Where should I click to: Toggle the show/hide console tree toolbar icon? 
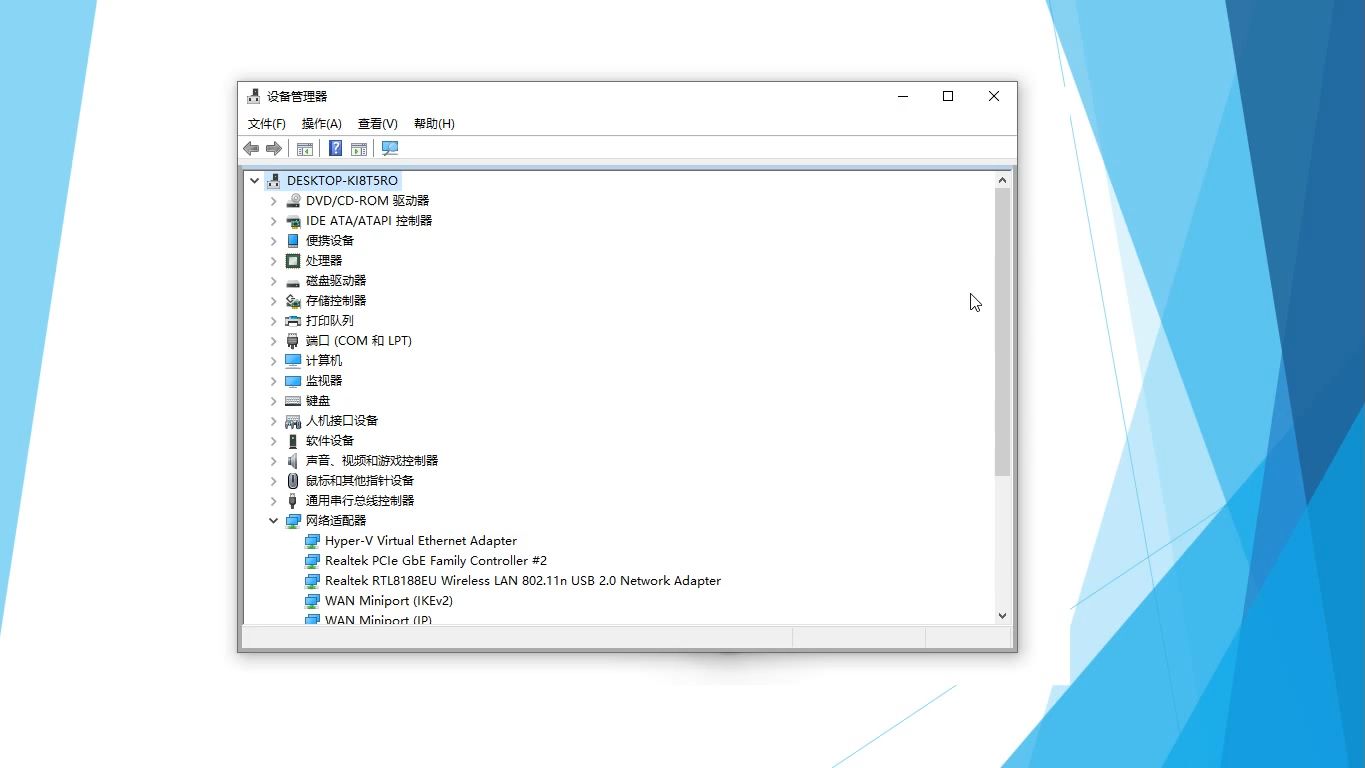pyautogui.click(x=305, y=149)
